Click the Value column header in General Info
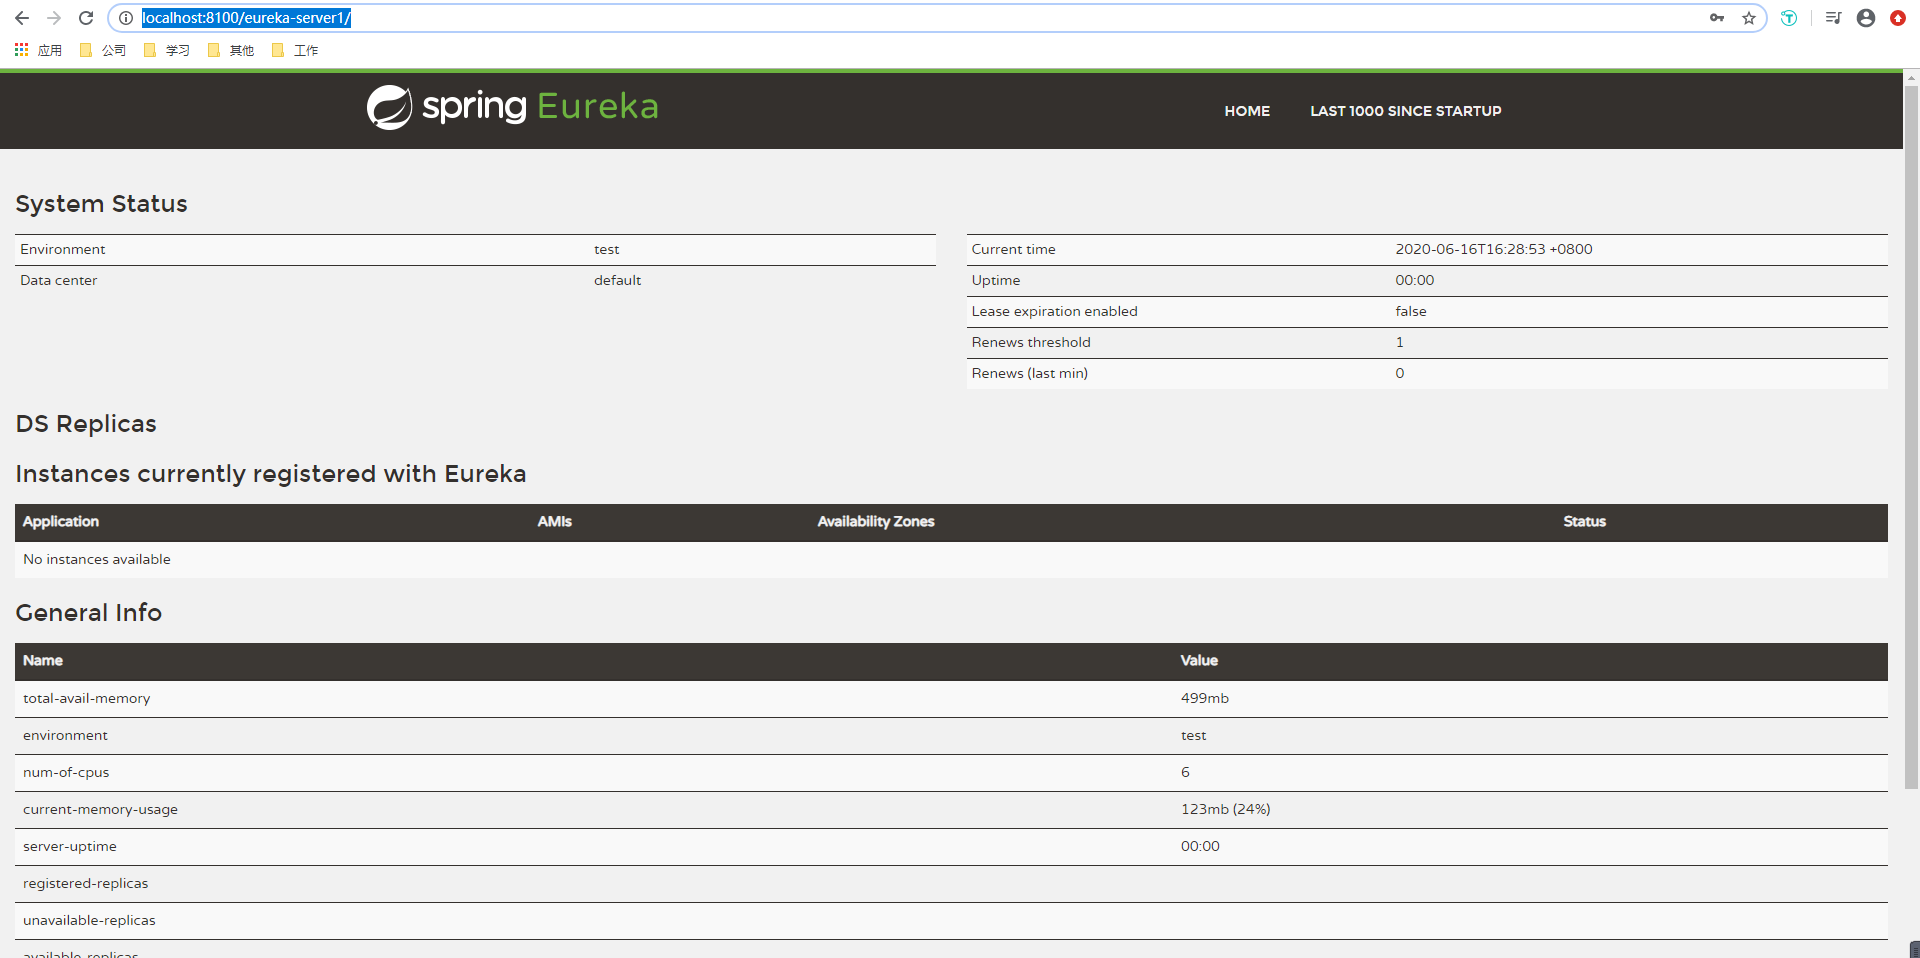 coord(1199,660)
